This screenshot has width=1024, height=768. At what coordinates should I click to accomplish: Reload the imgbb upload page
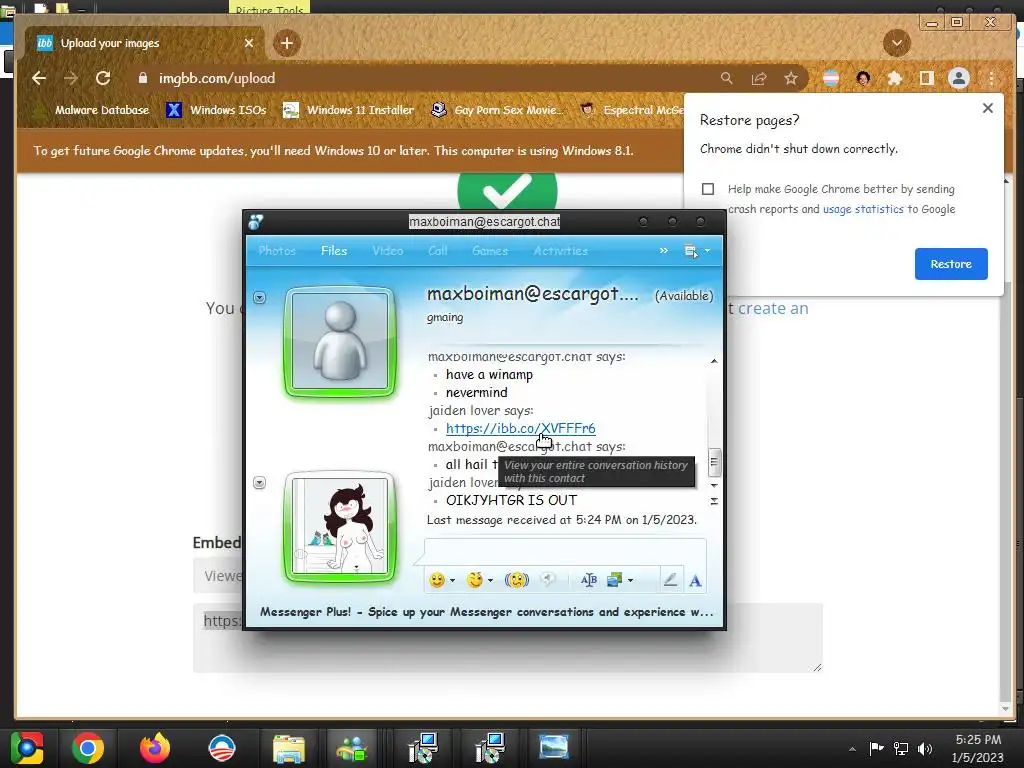coord(103,78)
